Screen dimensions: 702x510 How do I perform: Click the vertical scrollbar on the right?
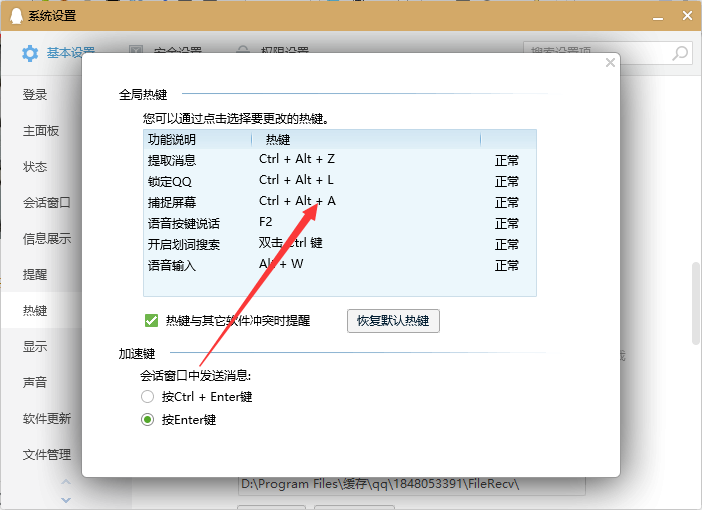pyautogui.click(x=695, y=305)
